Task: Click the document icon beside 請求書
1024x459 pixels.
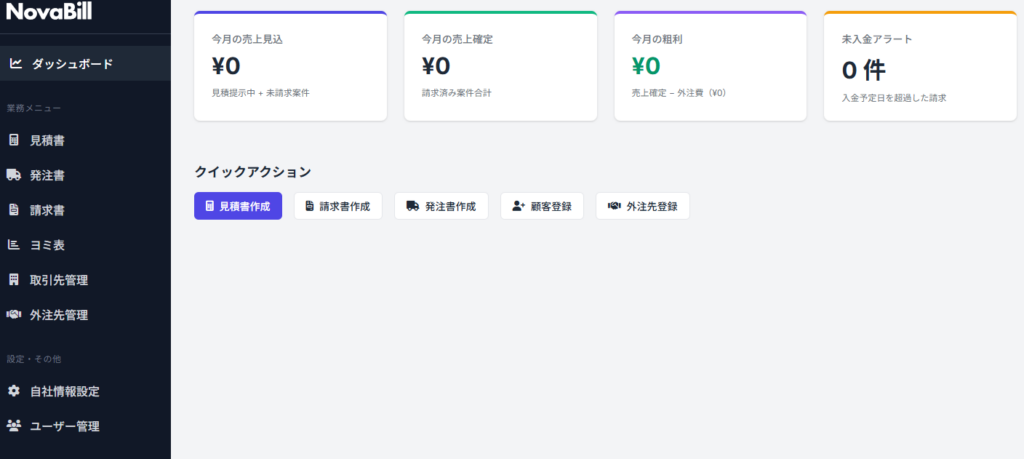Action: coord(14,210)
